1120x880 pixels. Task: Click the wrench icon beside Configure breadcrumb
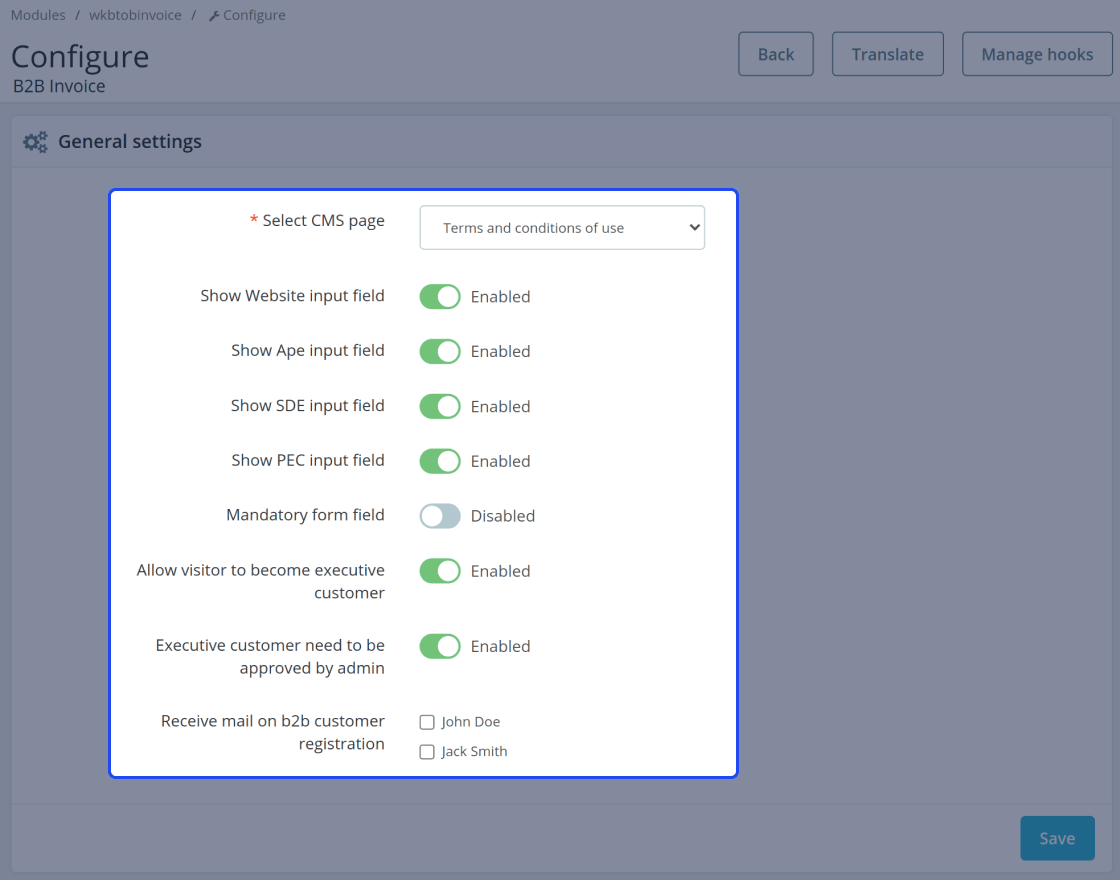coord(214,16)
